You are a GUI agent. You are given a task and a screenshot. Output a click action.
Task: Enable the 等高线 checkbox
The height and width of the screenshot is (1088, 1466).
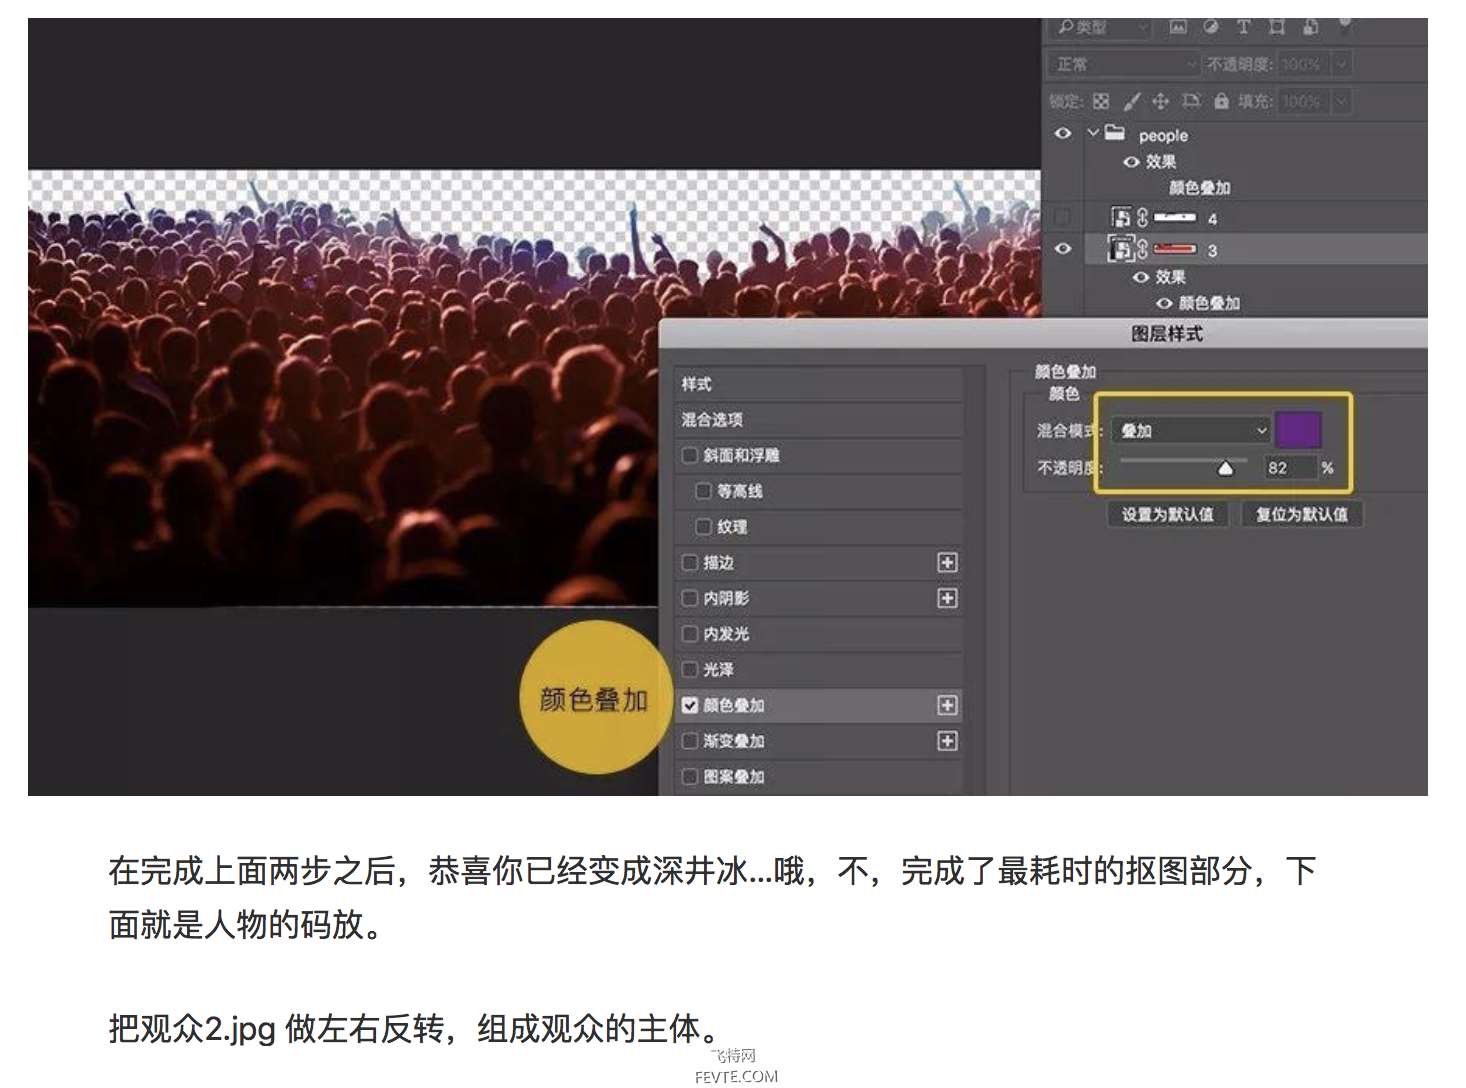(704, 491)
